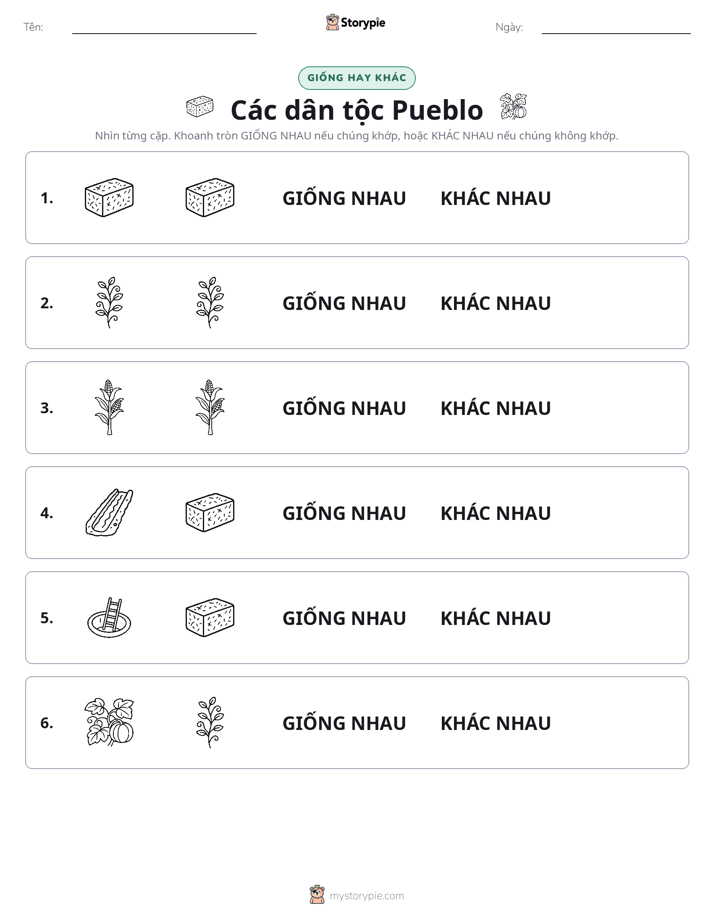Viewport: 714px width, 924px height.
Task: Click the Storypie logo at top
Action: point(355,22)
